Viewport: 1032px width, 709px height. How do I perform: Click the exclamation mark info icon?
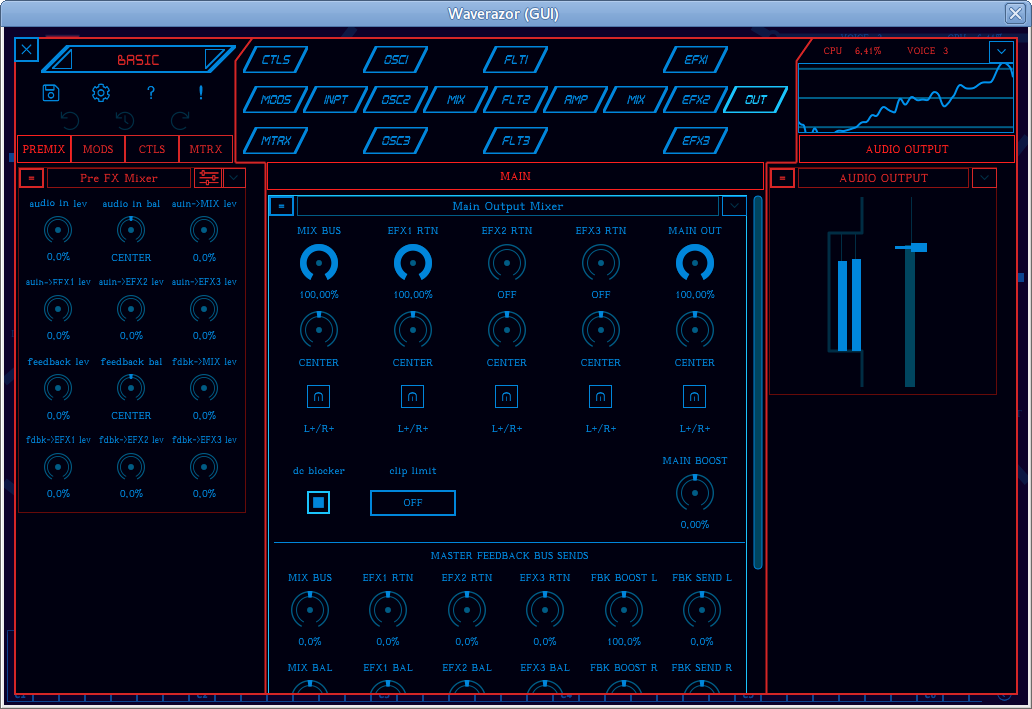click(201, 93)
